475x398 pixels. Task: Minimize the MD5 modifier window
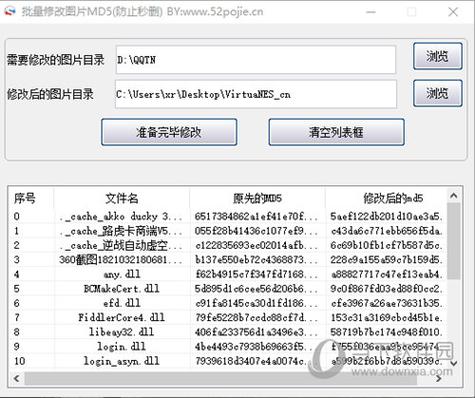tap(371, 12)
